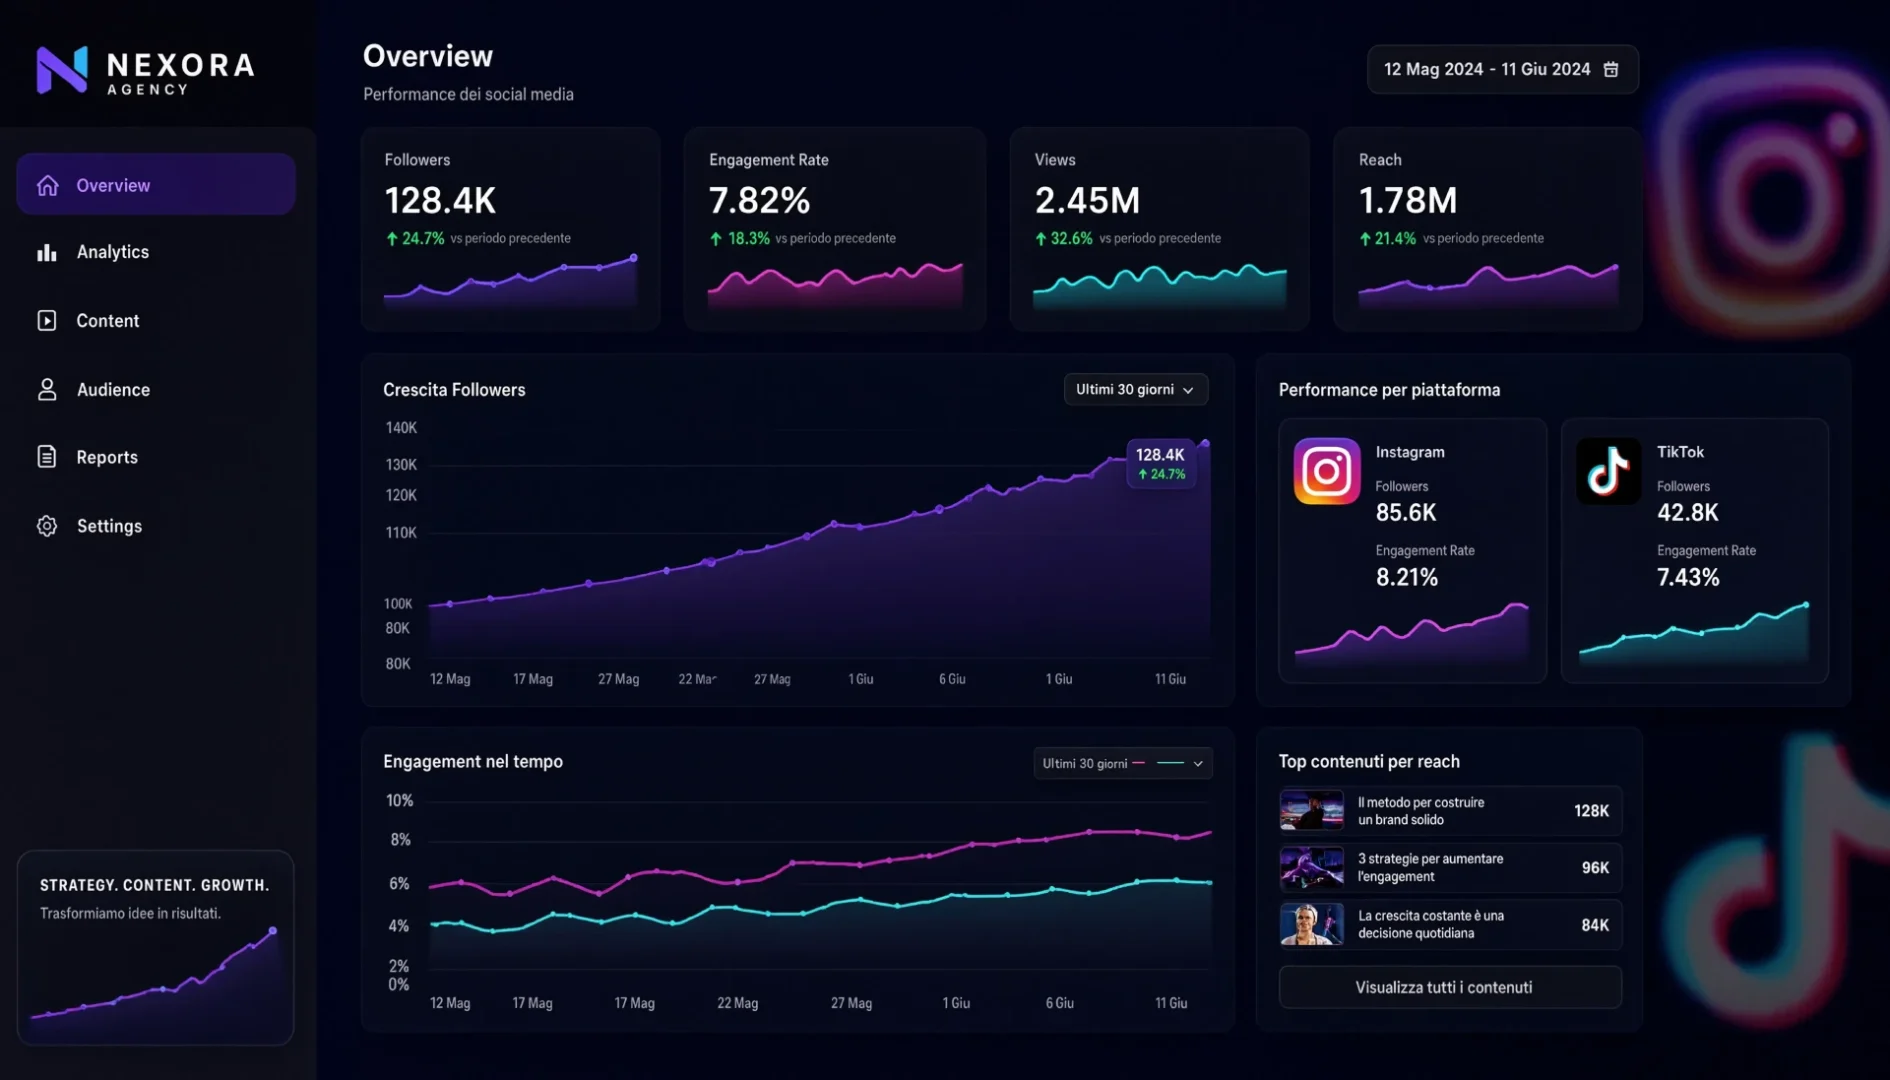This screenshot has width=1890, height=1080.
Task: Click TikTok engagement rate 7.43%
Action: click(x=1688, y=577)
